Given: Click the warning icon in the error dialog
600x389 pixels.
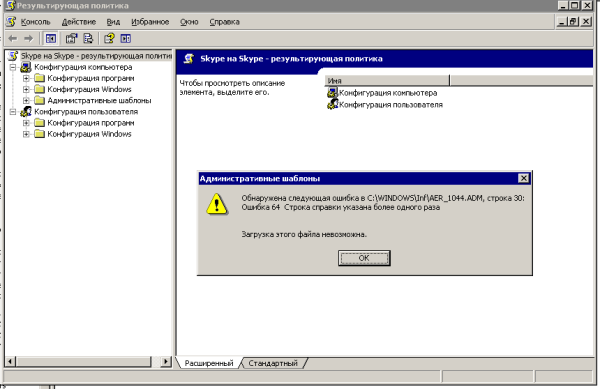Looking at the screenshot, I should (x=217, y=204).
